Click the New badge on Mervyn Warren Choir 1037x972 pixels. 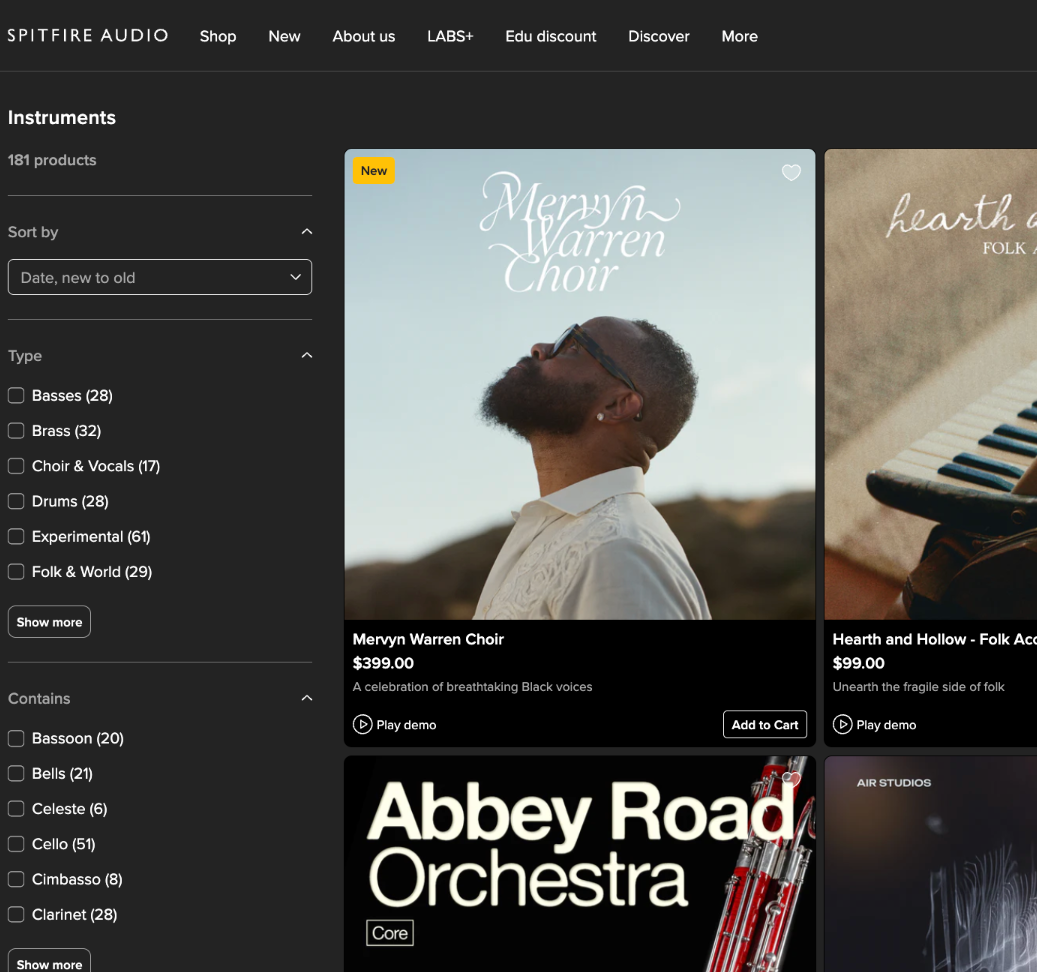click(374, 171)
